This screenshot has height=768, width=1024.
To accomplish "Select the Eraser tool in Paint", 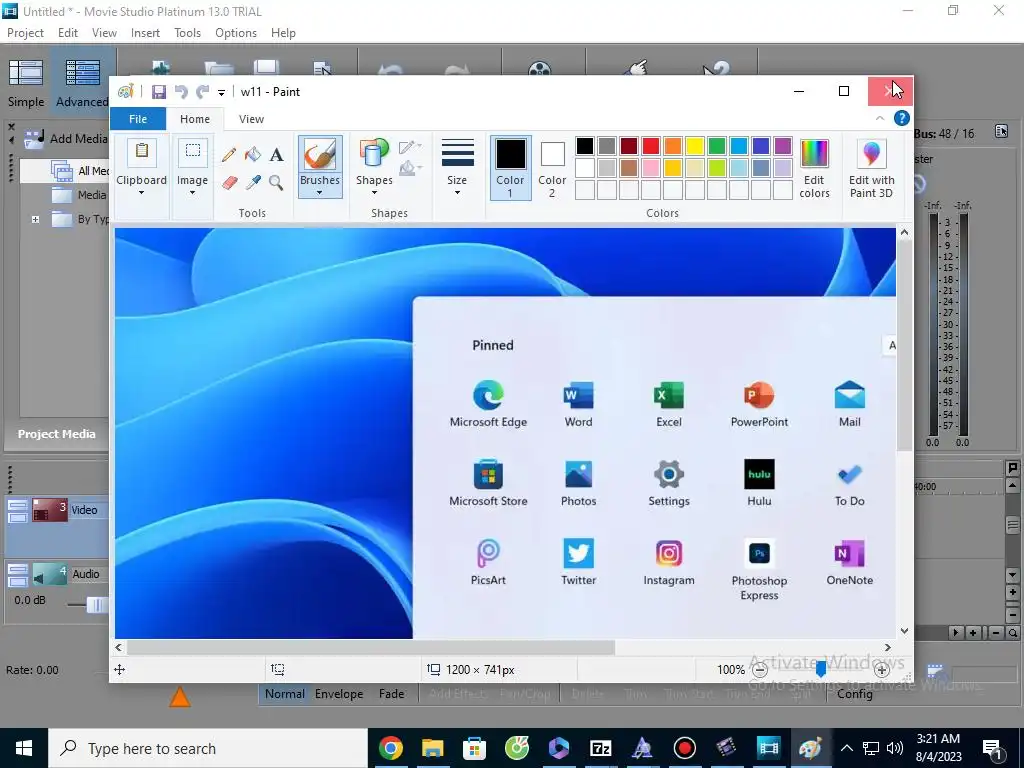I will (x=229, y=183).
